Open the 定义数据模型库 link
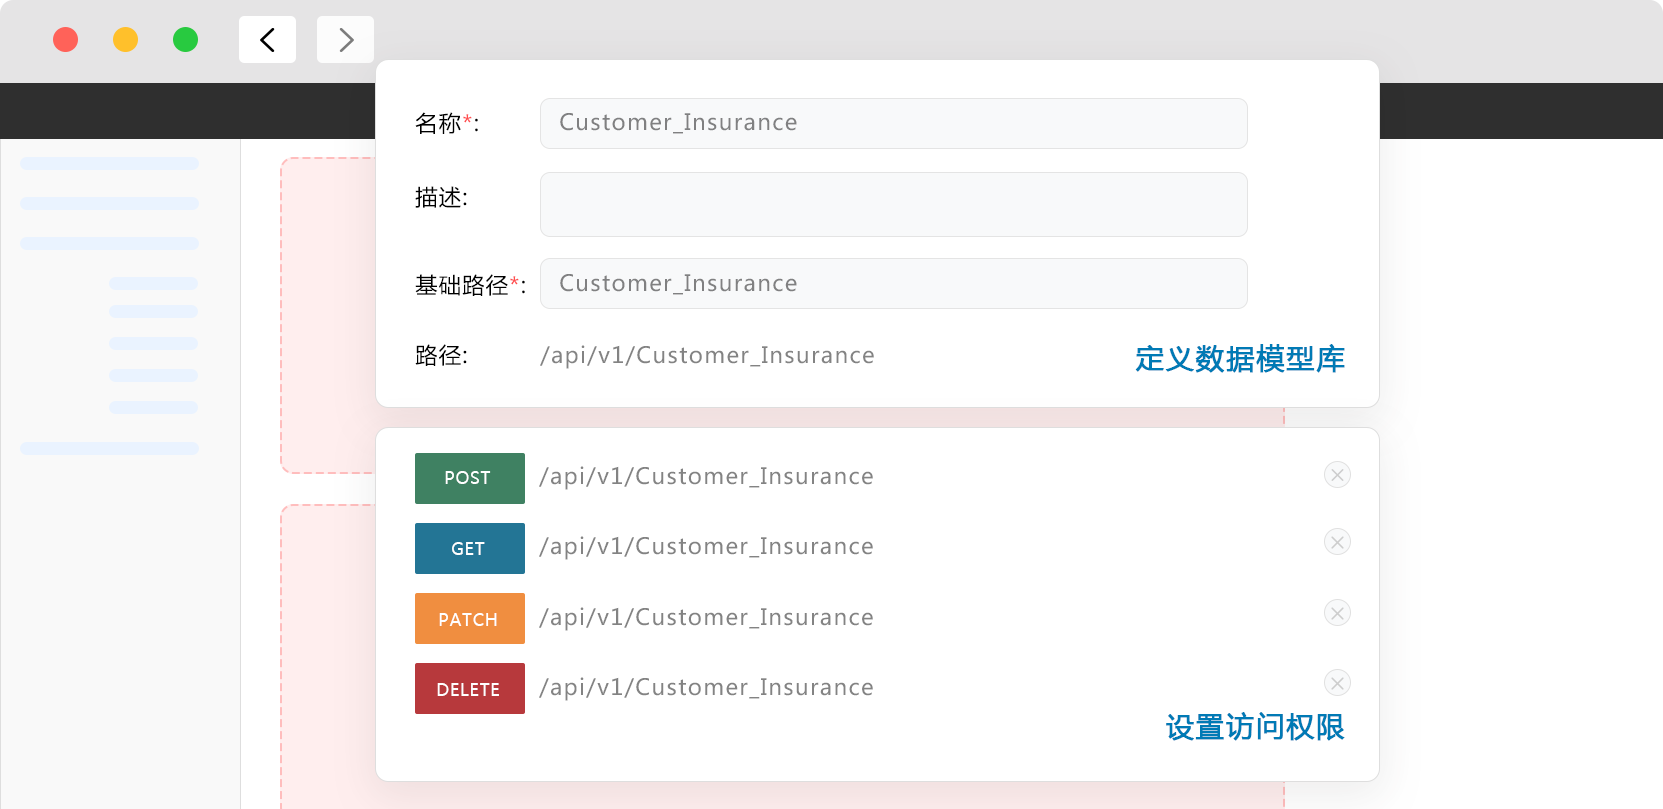 pyautogui.click(x=1240, y=358)
